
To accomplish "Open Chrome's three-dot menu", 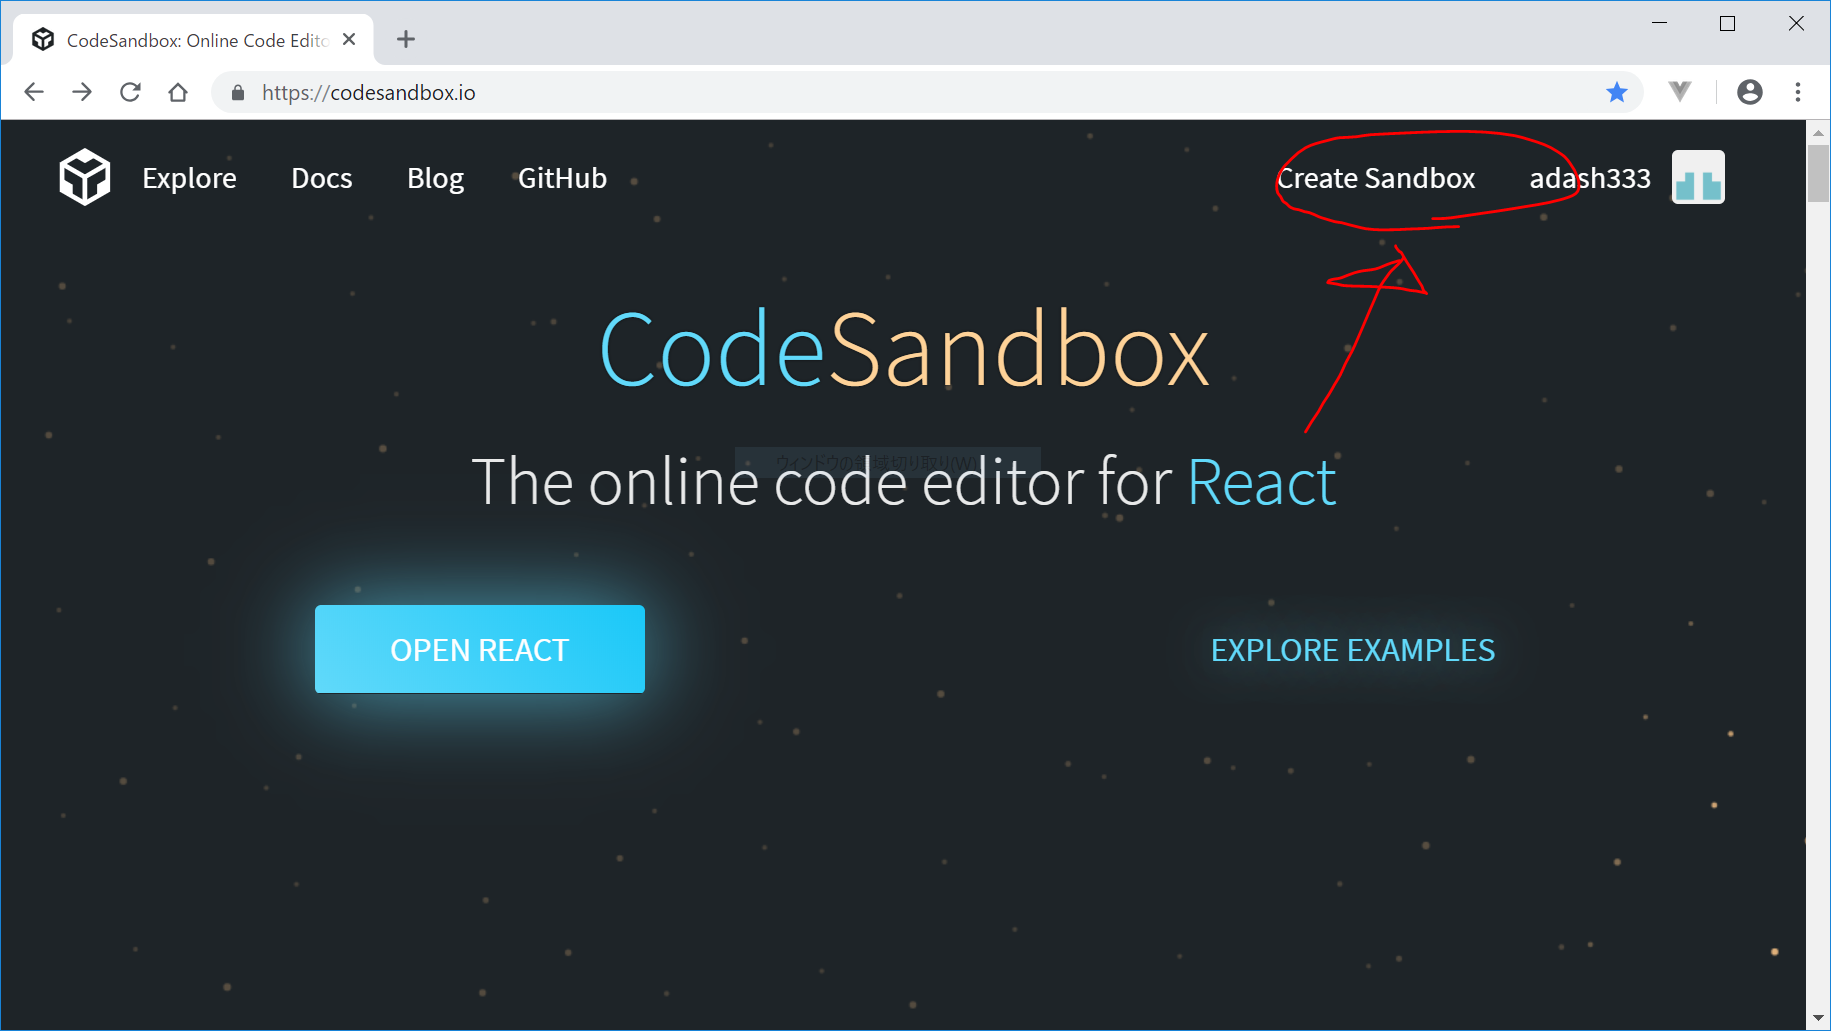I will pyautogui.click(x=1797, y=92).
